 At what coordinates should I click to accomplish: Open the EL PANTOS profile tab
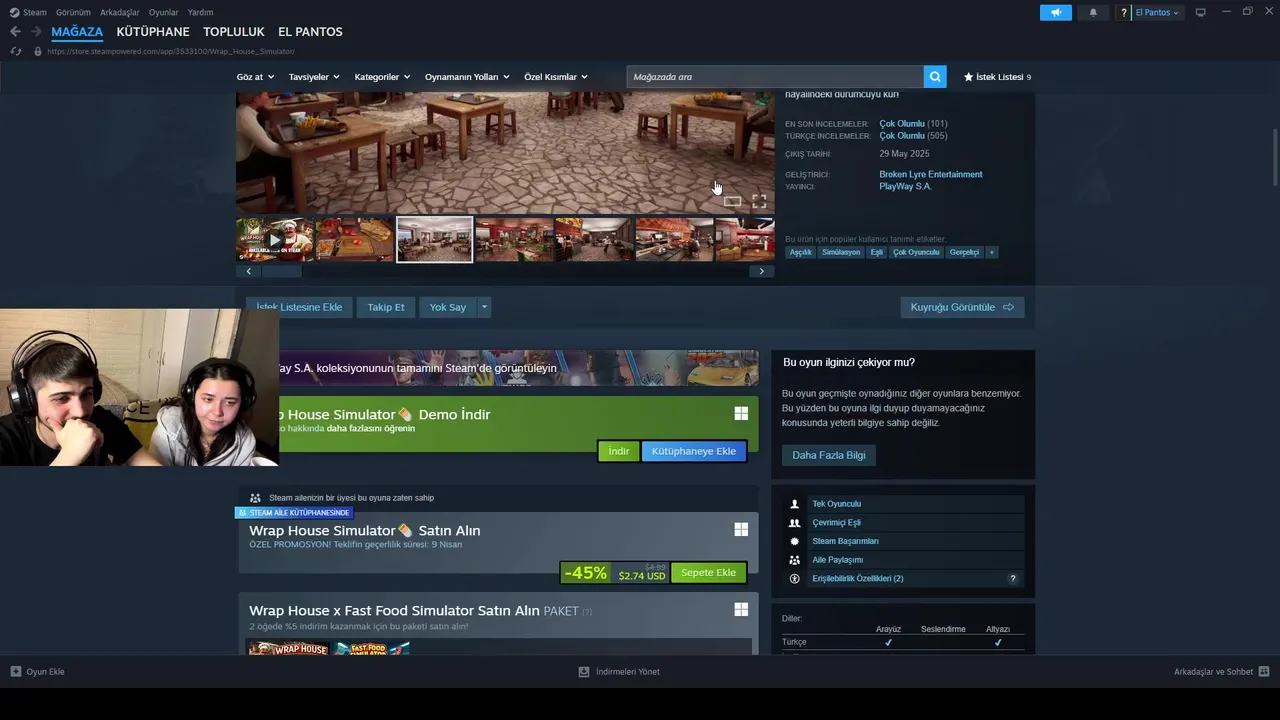point(310,32)
